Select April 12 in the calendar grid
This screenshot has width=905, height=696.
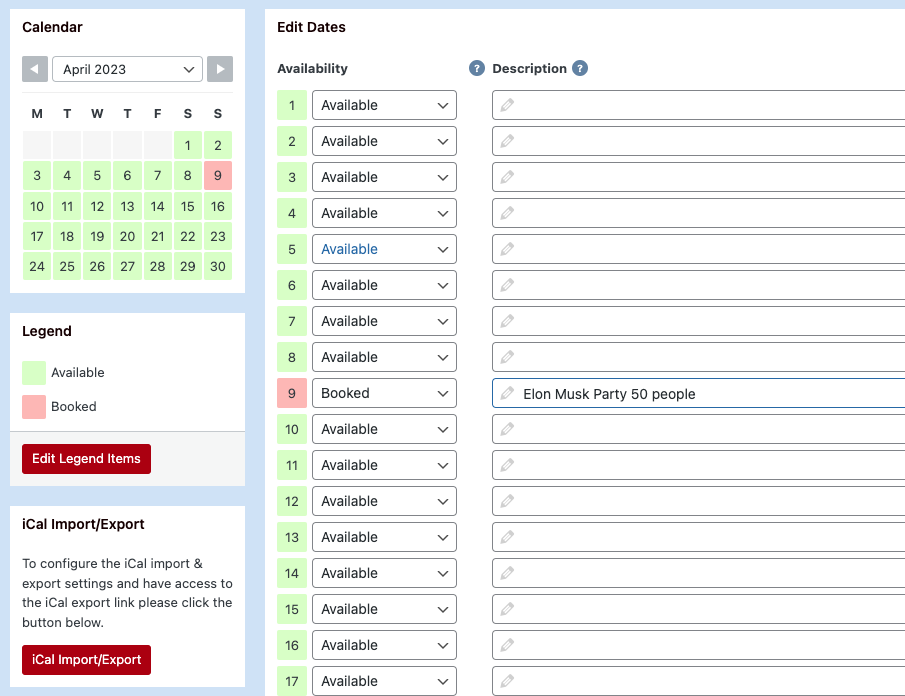pyautogui.click(x=97, y=206)
